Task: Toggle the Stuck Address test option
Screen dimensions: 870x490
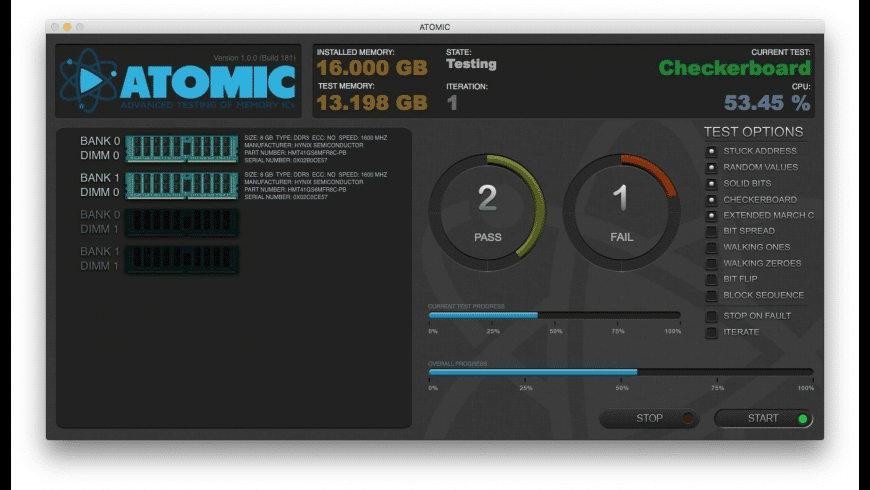Action: coord(711,151)
